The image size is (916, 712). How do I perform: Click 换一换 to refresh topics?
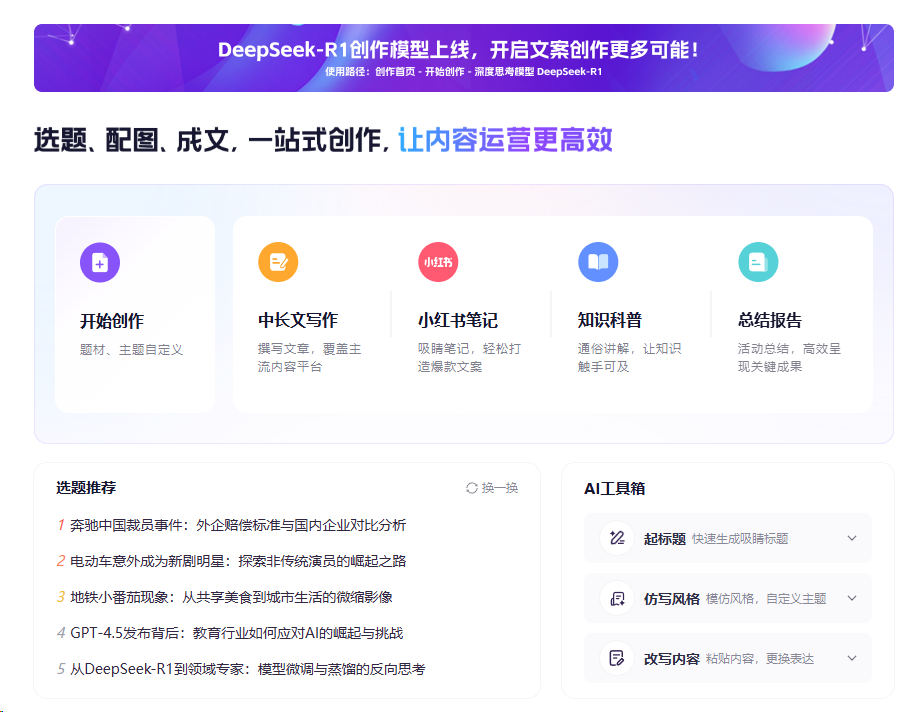point(492,488)
